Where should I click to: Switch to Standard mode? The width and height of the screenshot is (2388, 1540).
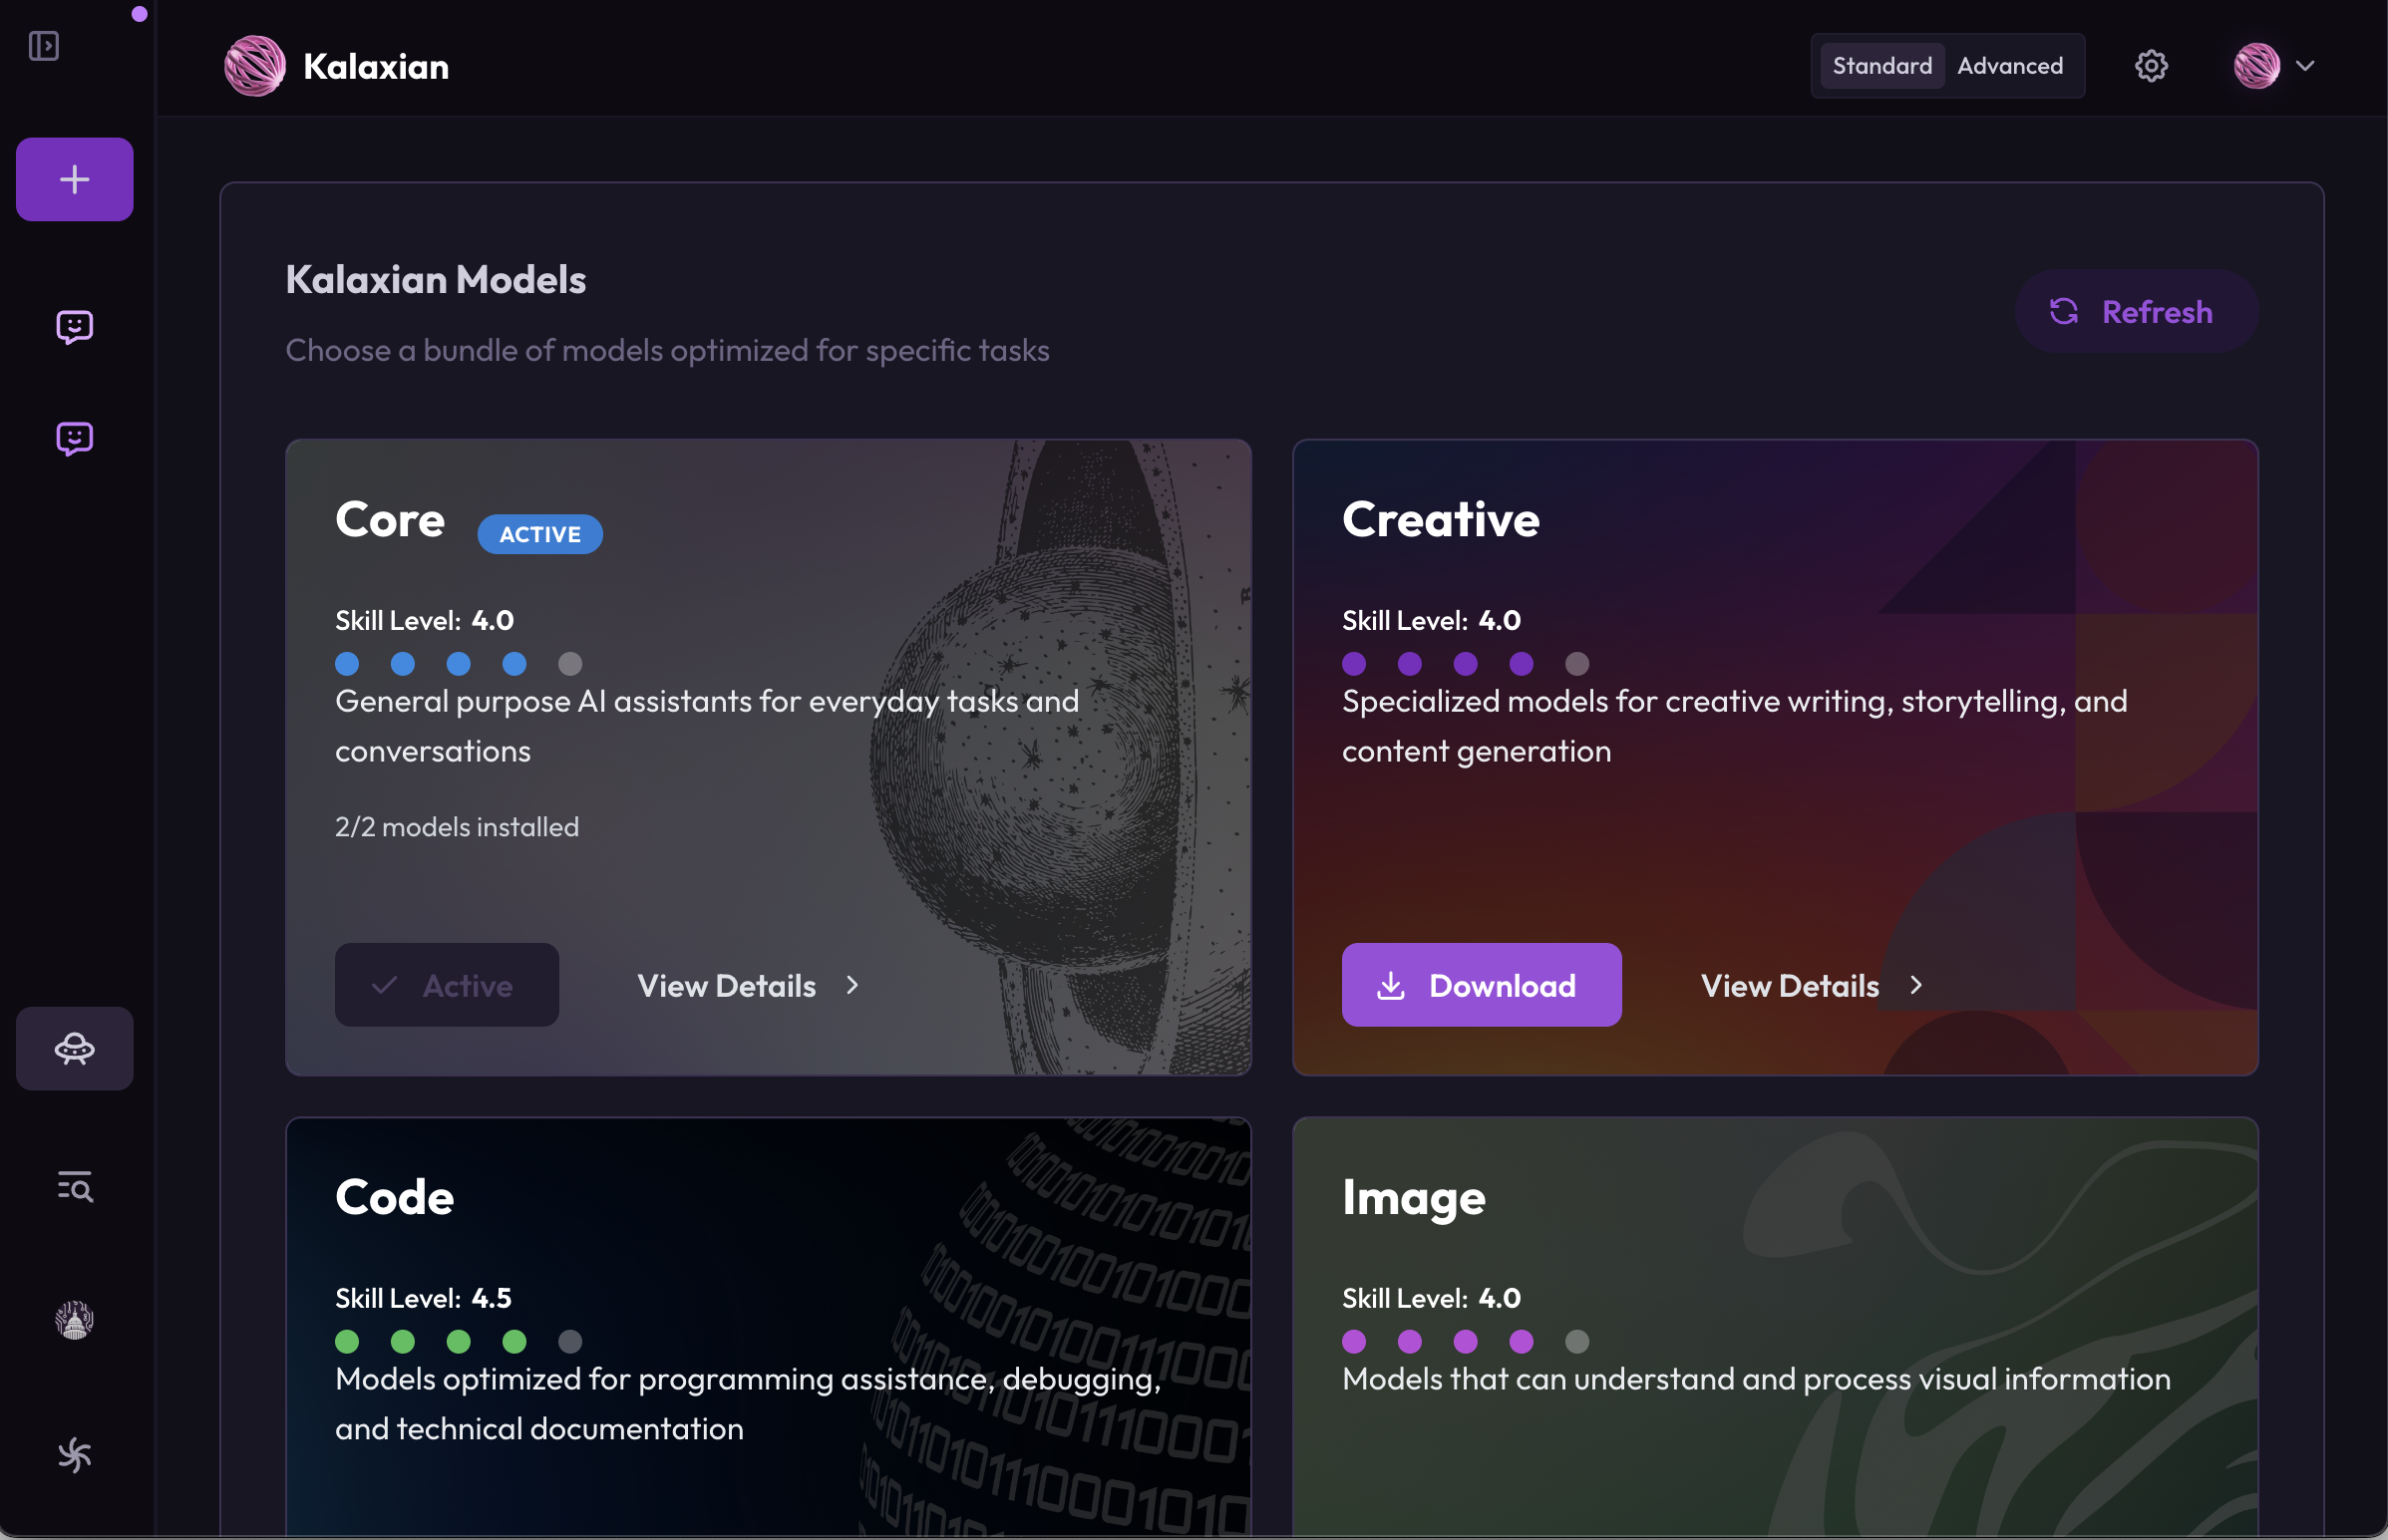coord(1881,66)
